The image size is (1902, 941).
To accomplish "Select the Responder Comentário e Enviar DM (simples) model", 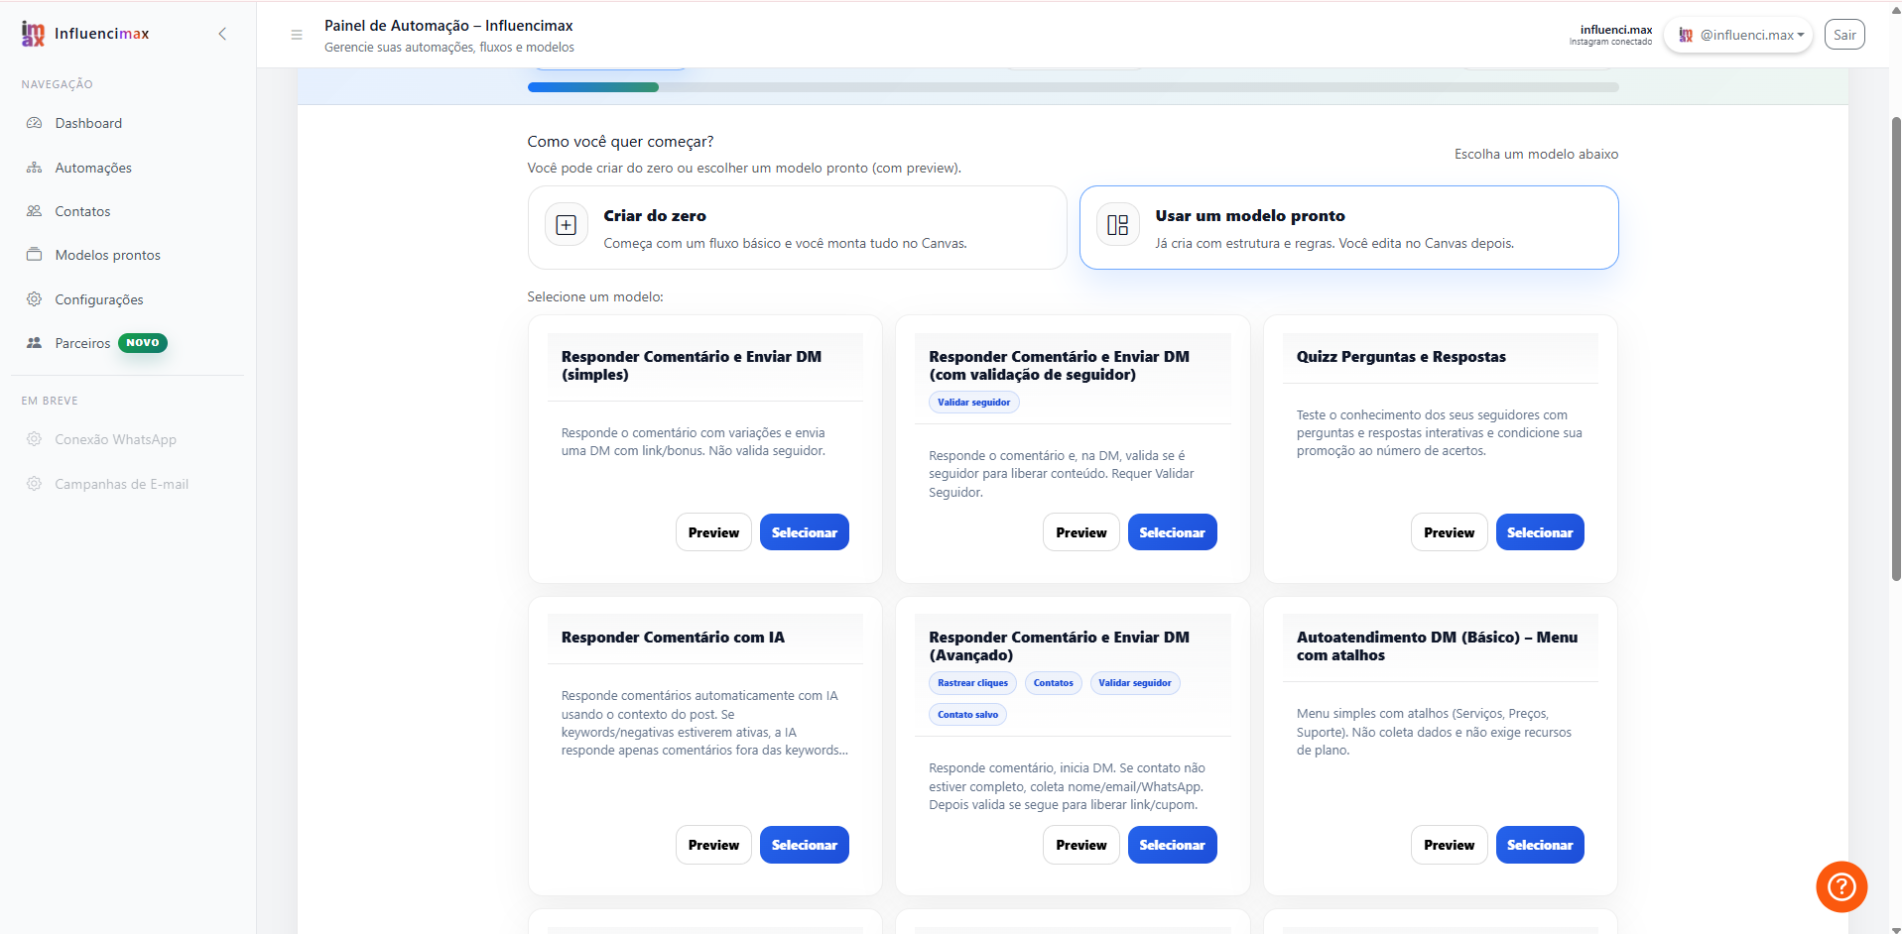I will (x=804, y=532).
